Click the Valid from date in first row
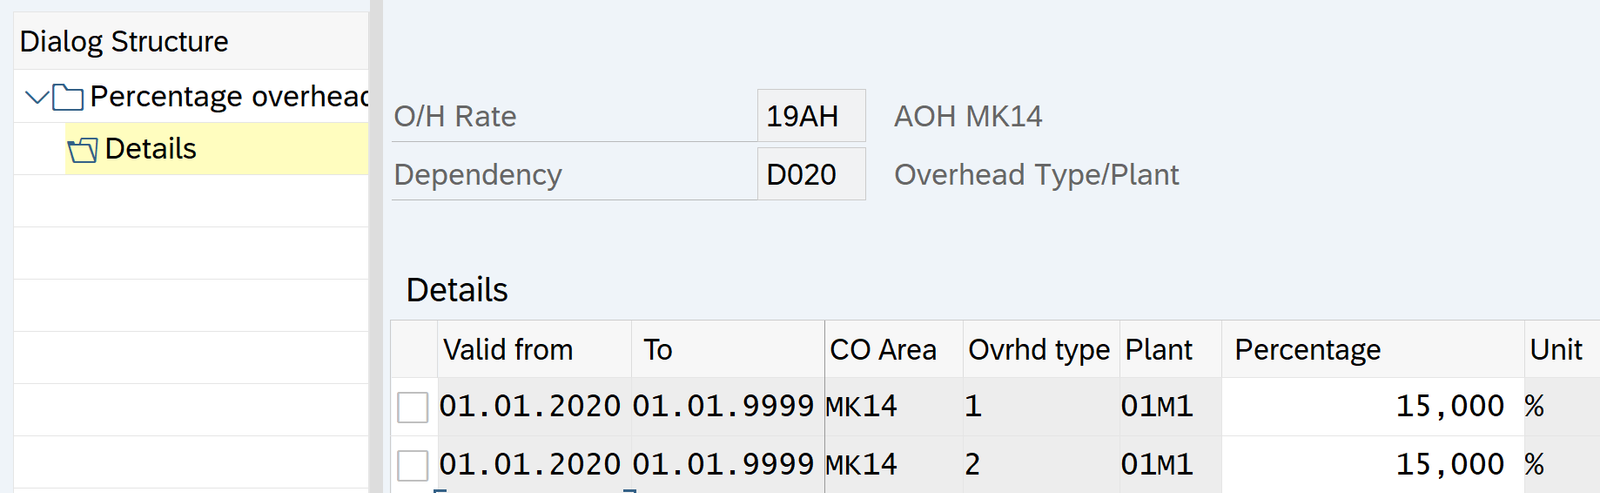This screenshot has width=1600, height=493. pos(530,407)
